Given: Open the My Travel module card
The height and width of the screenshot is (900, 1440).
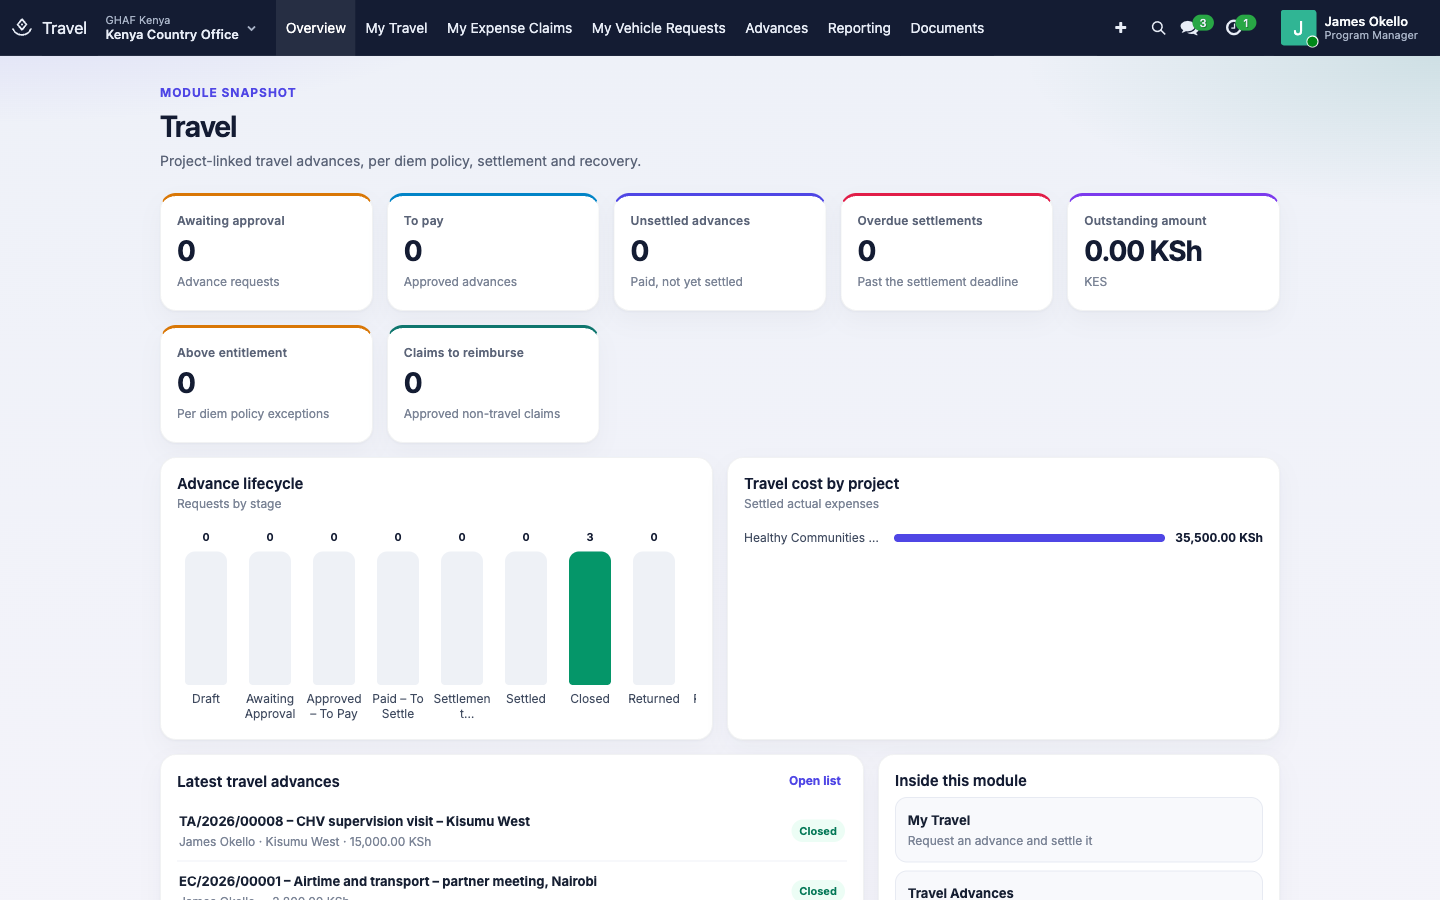Looking at the screenshot, I should (x=1078, y=830).
